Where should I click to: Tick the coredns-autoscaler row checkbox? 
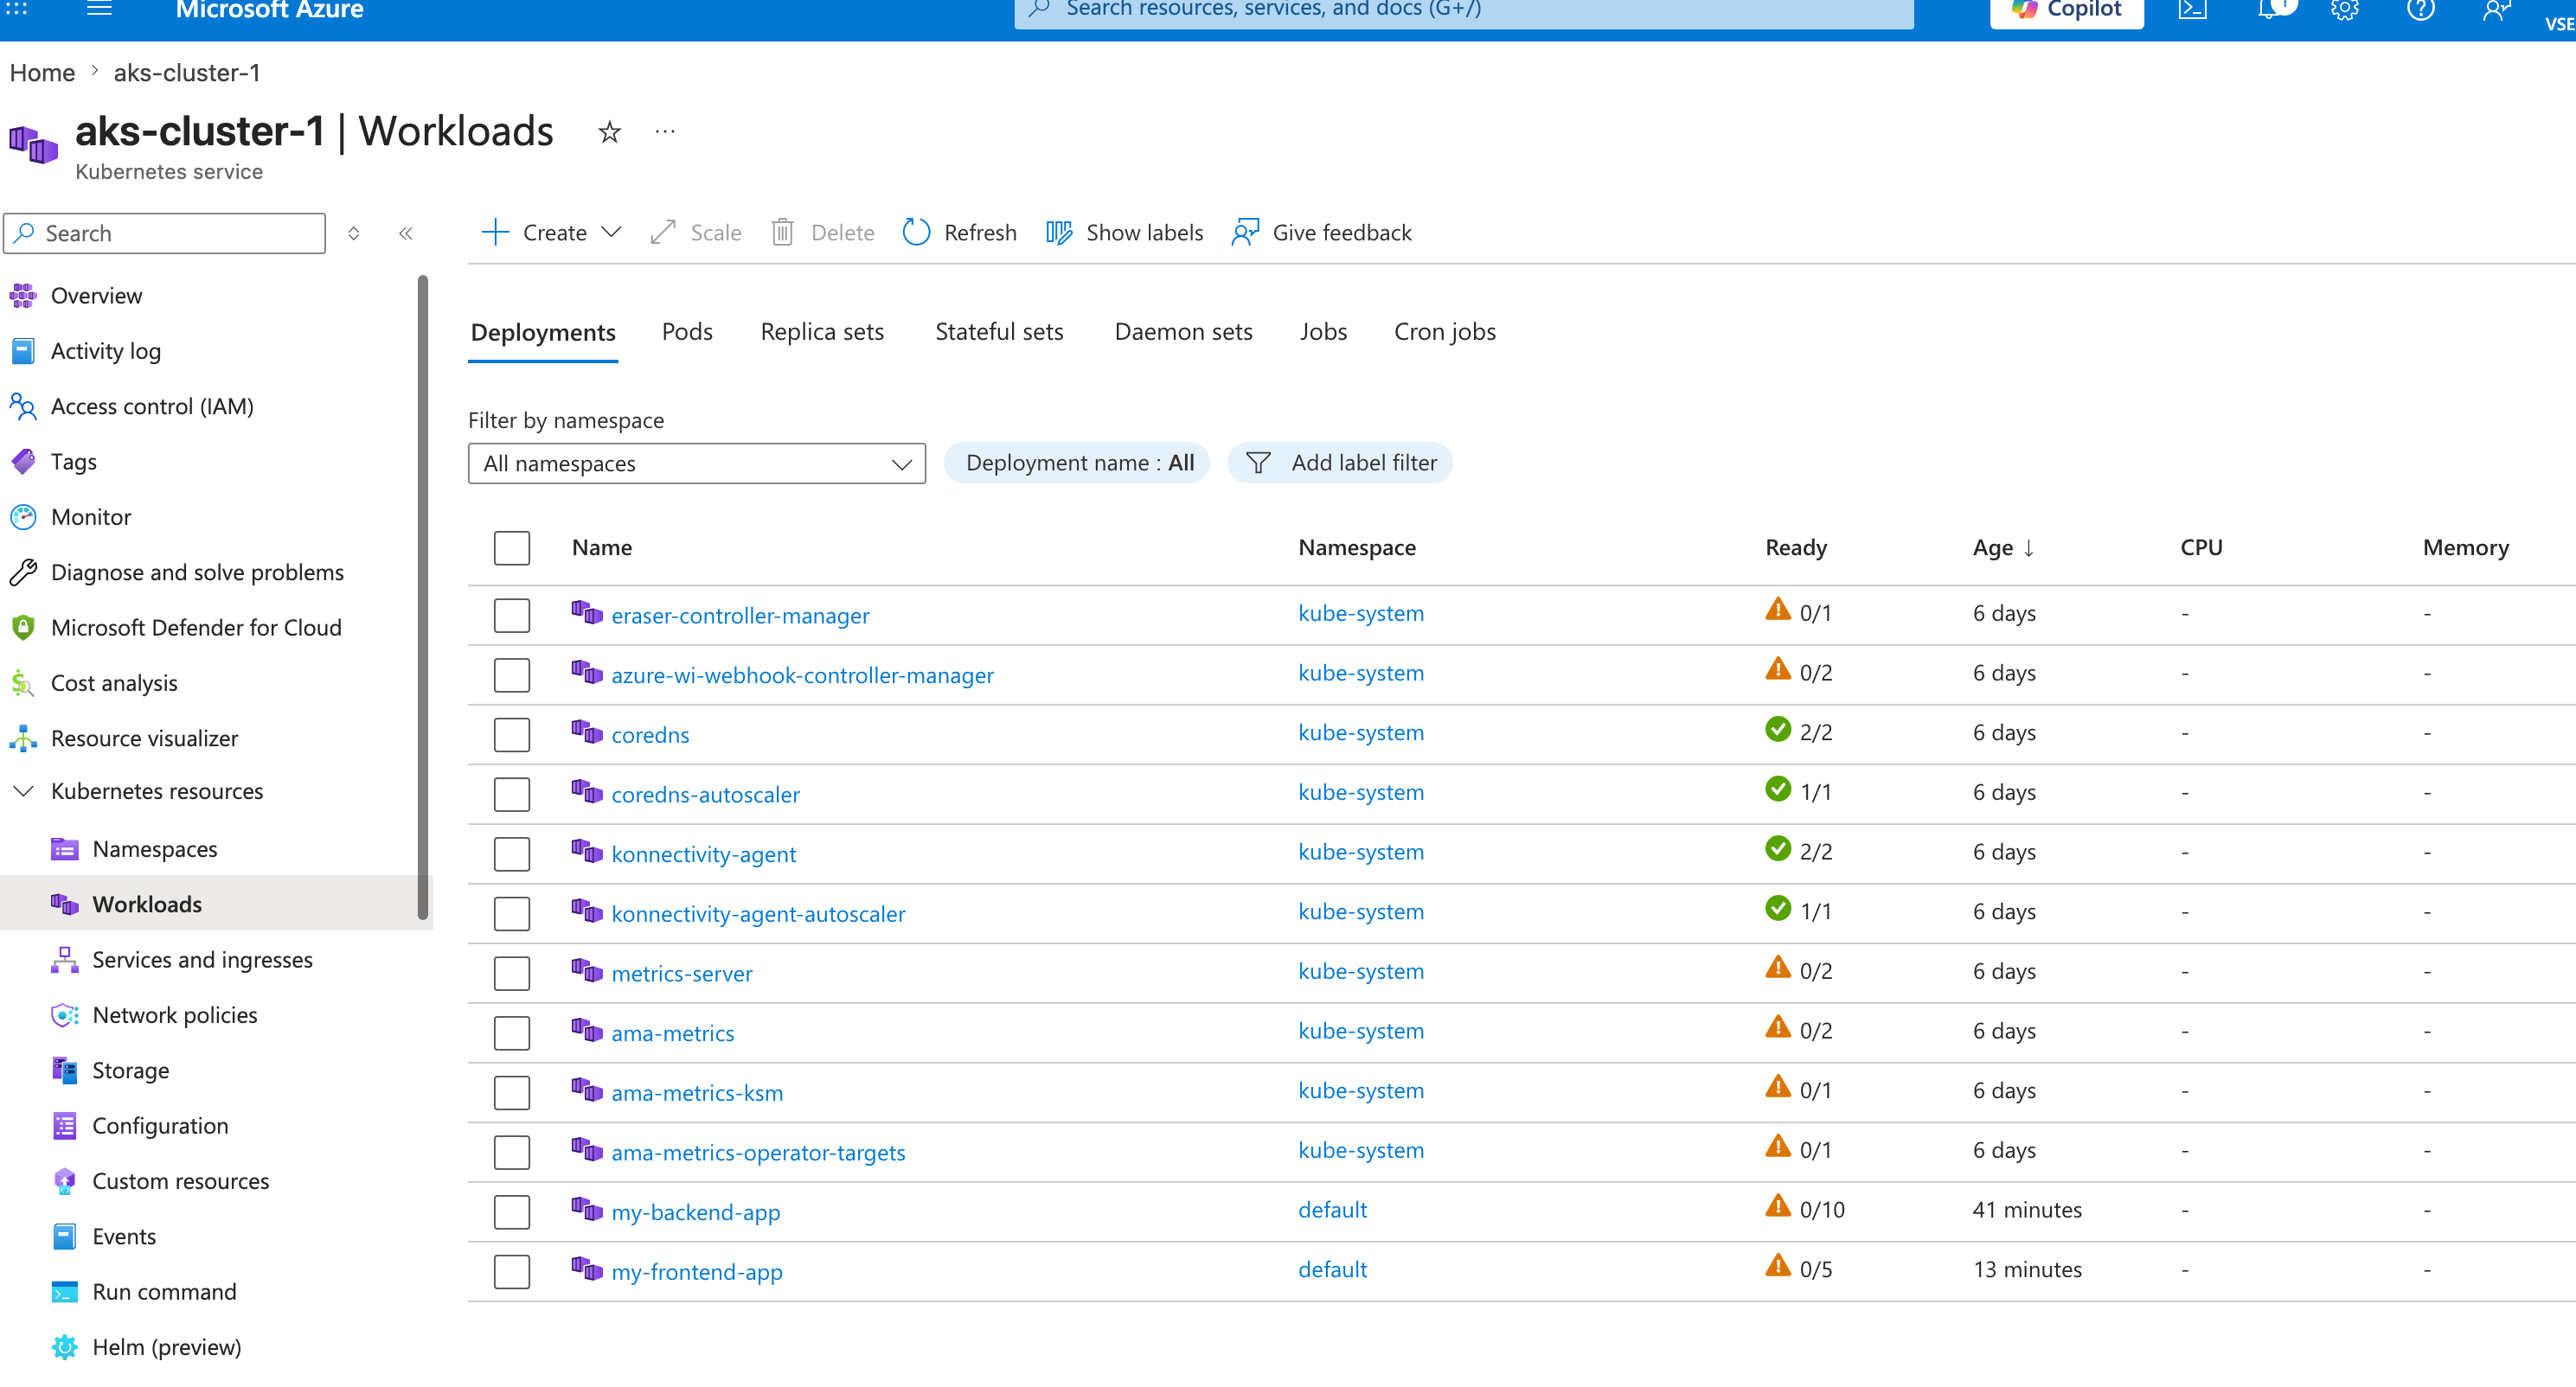pos(512,794)
